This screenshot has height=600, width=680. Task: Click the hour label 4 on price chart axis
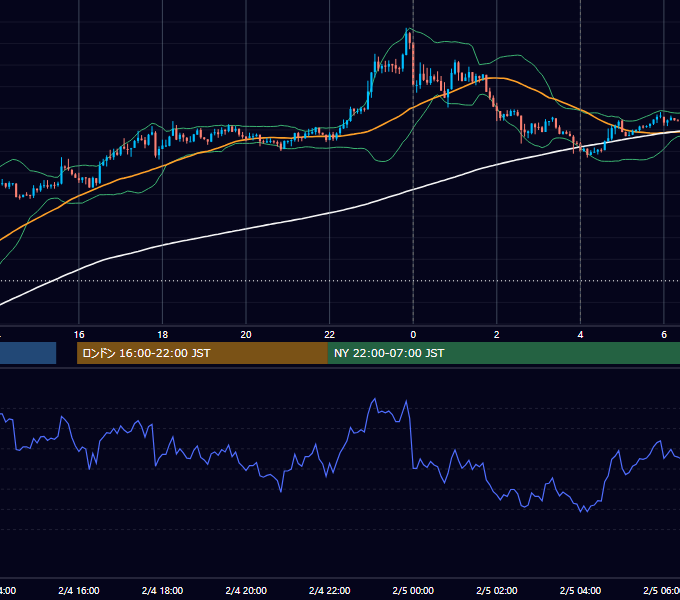tap(580, 335)
